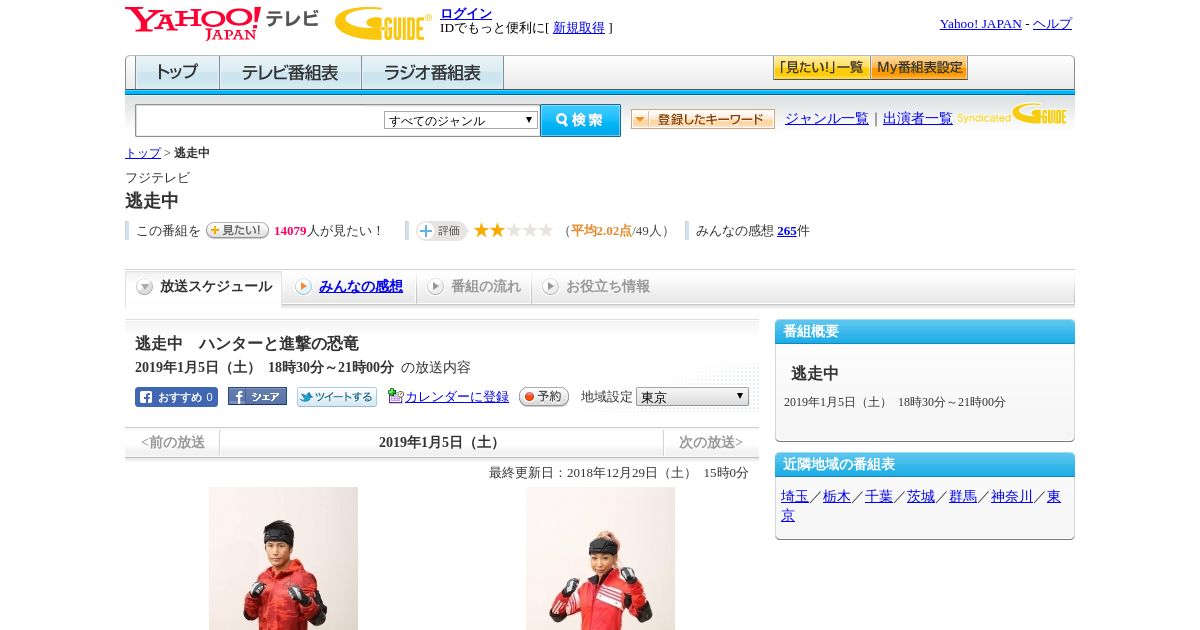
Task: Click the 見たい! plus button
Action: tap(237, 230)
